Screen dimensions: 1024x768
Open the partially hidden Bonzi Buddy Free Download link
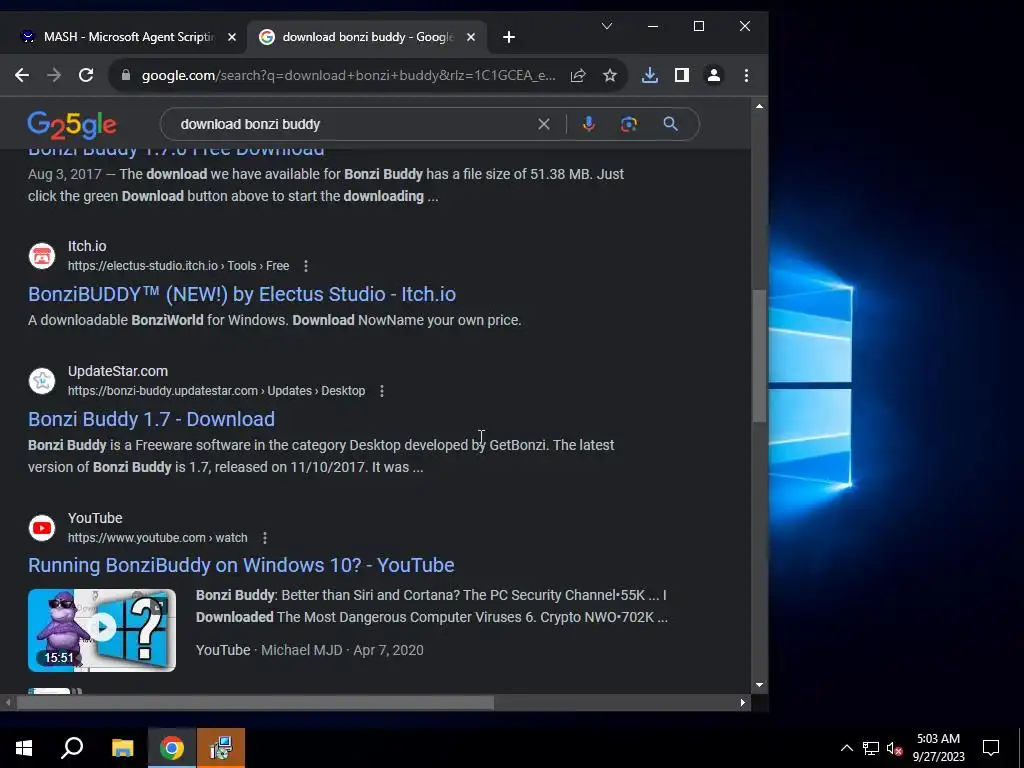(176, 152)
